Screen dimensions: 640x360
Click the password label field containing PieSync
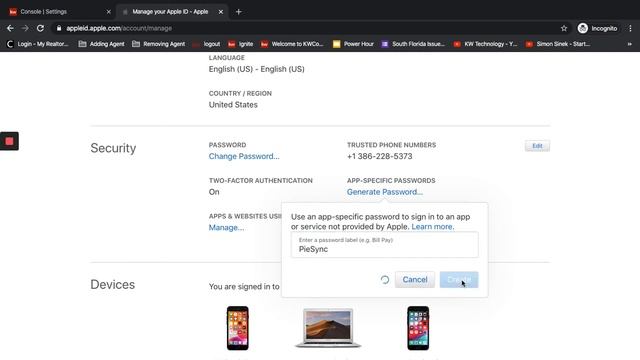coord(384,245)
